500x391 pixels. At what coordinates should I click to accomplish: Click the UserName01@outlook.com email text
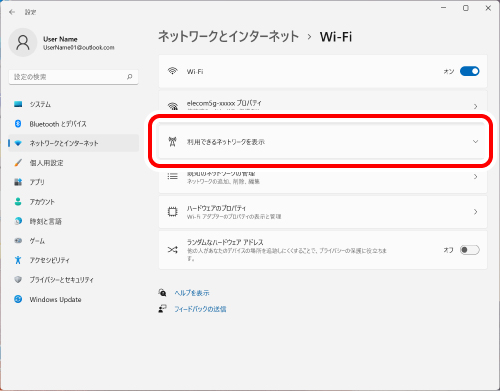(79, 48)
